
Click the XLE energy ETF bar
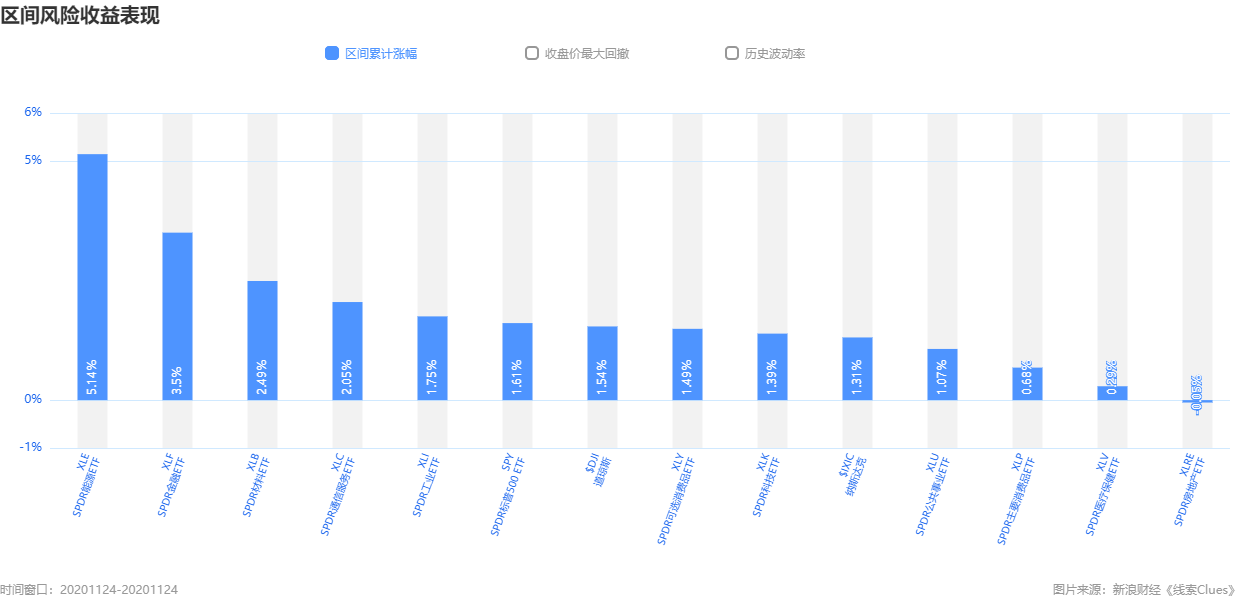(93, 277)
